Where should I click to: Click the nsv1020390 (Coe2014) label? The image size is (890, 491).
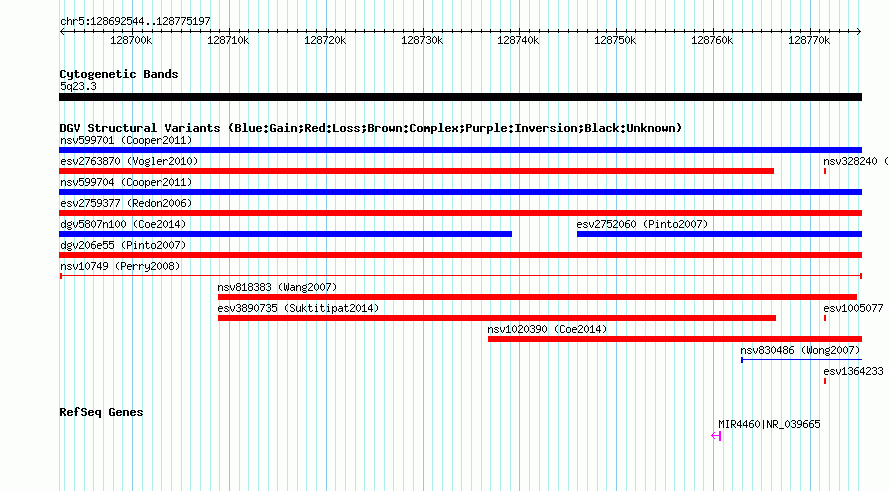click(547, 329)
